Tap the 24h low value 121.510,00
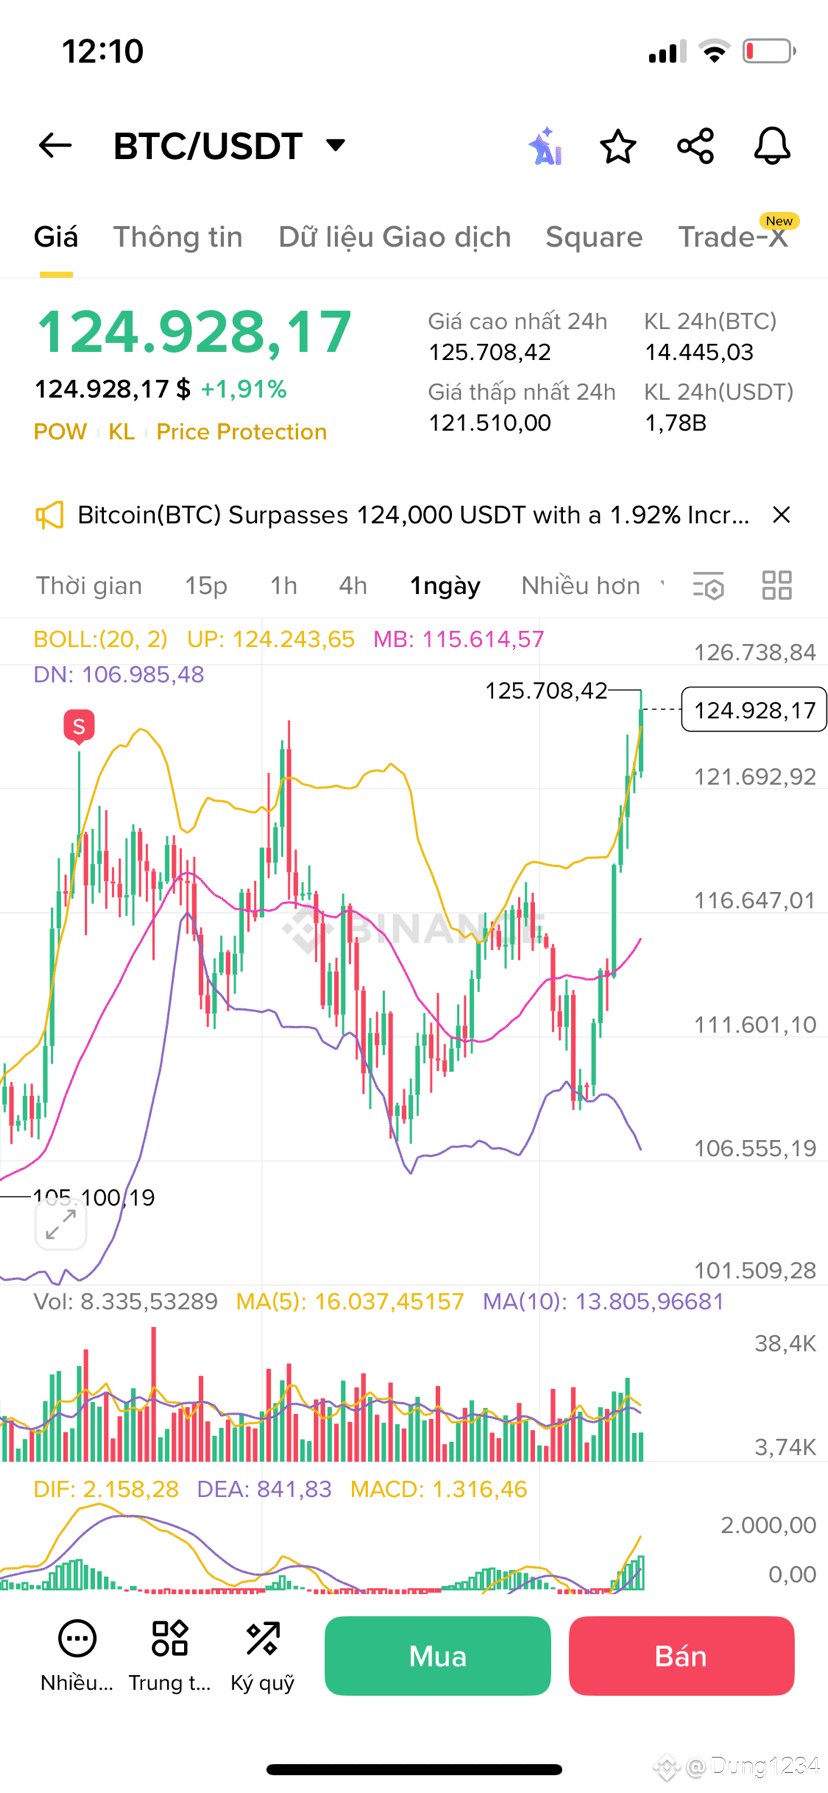The height and width of the screenshot is (1793, 828). point(490,423)
